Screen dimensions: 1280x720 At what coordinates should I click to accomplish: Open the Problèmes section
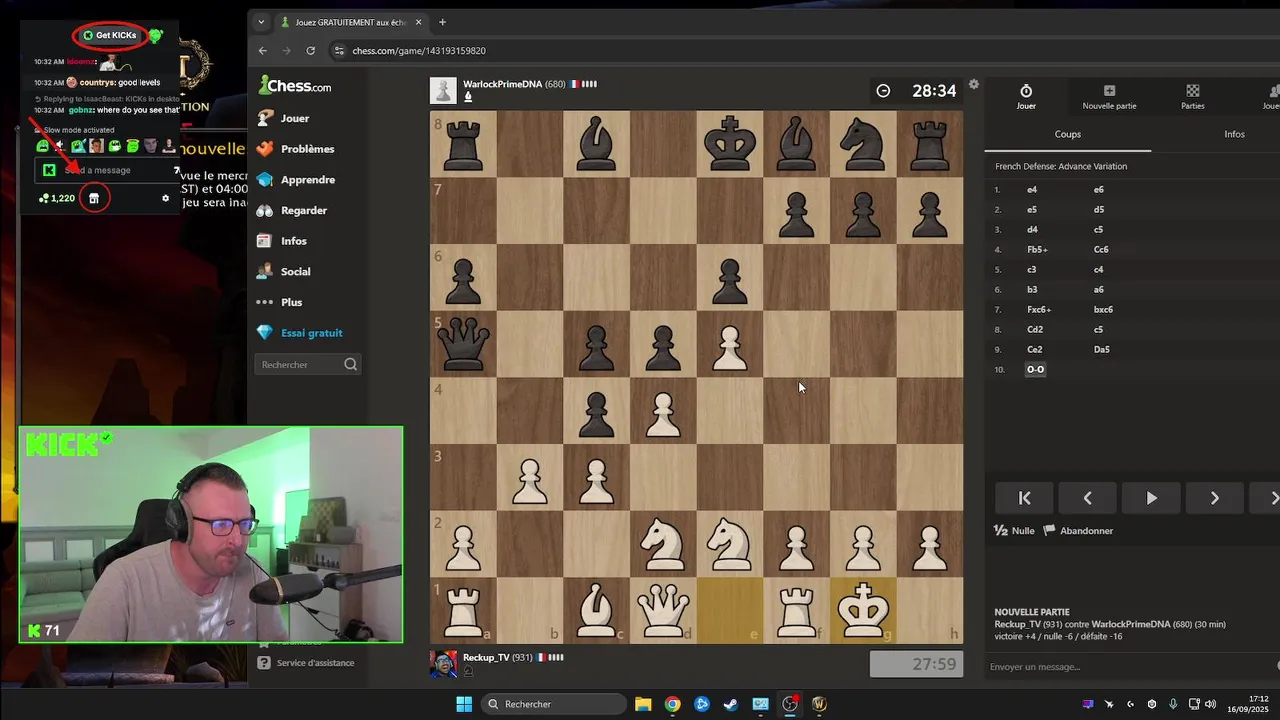[295, 149]
